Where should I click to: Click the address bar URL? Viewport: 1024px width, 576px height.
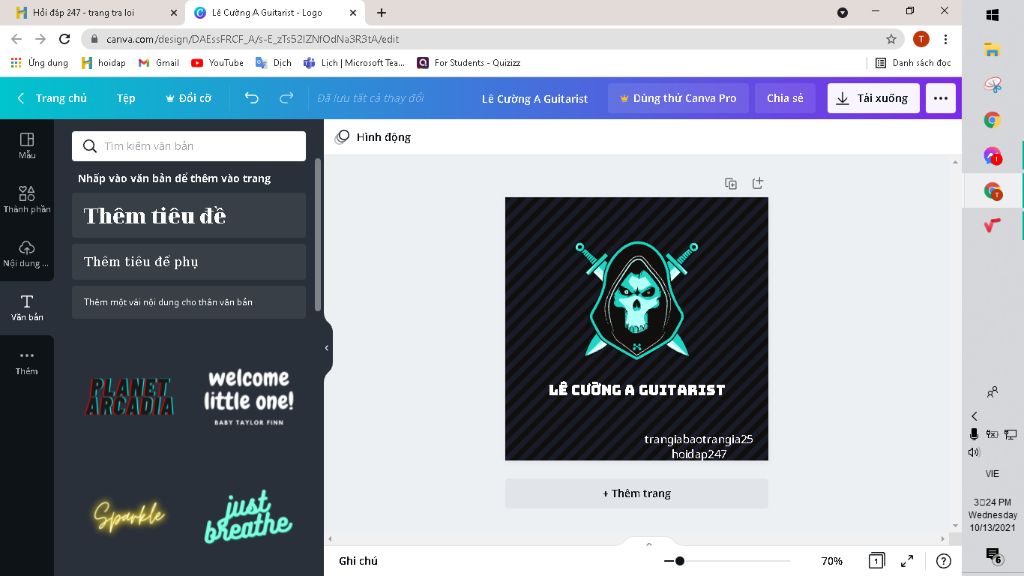[253, 39]
